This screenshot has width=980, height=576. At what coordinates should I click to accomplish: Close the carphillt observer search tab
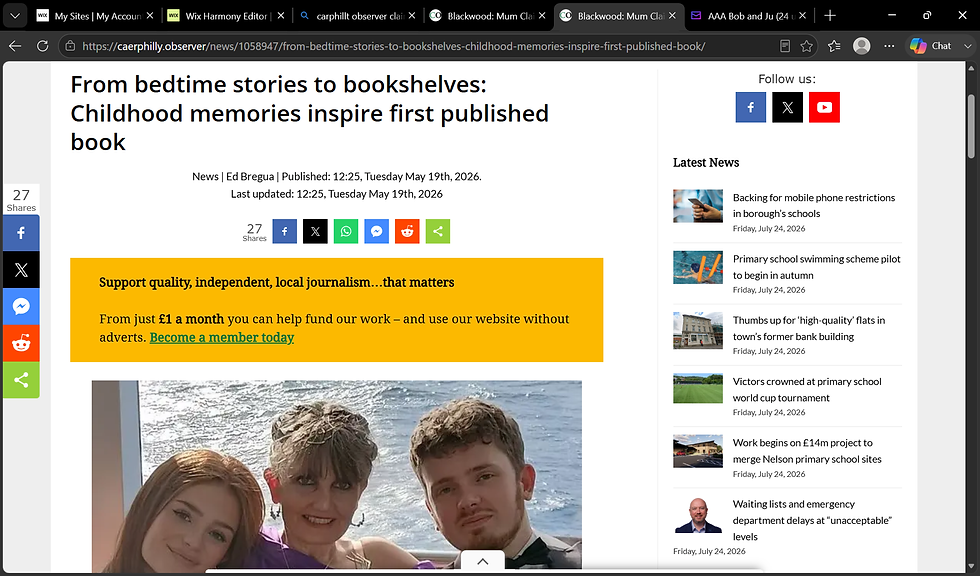point(412,16)
